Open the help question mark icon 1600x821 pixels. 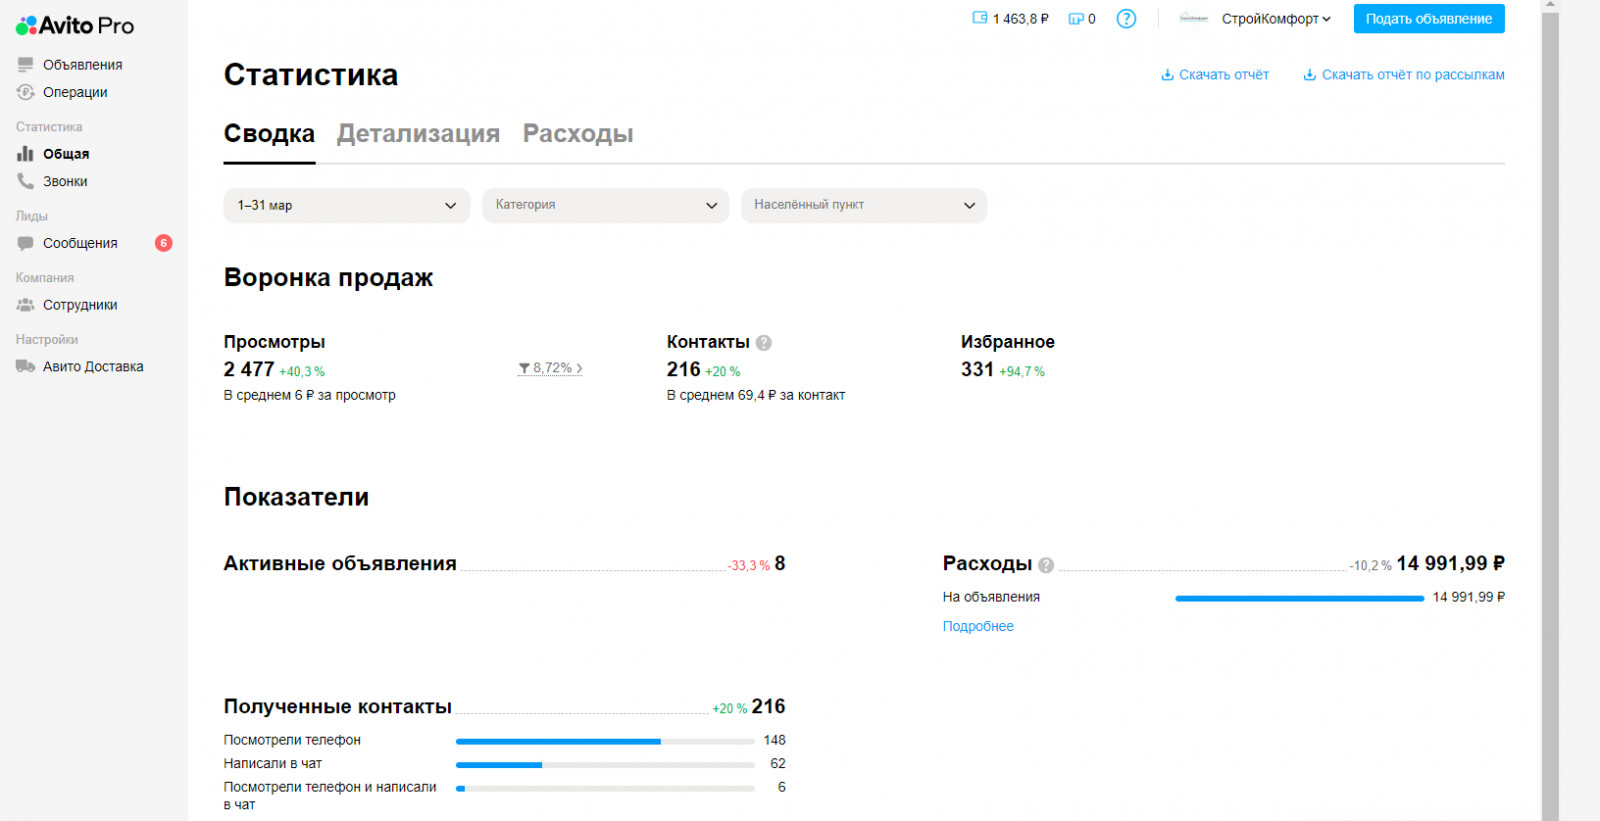click(1126, 19)
